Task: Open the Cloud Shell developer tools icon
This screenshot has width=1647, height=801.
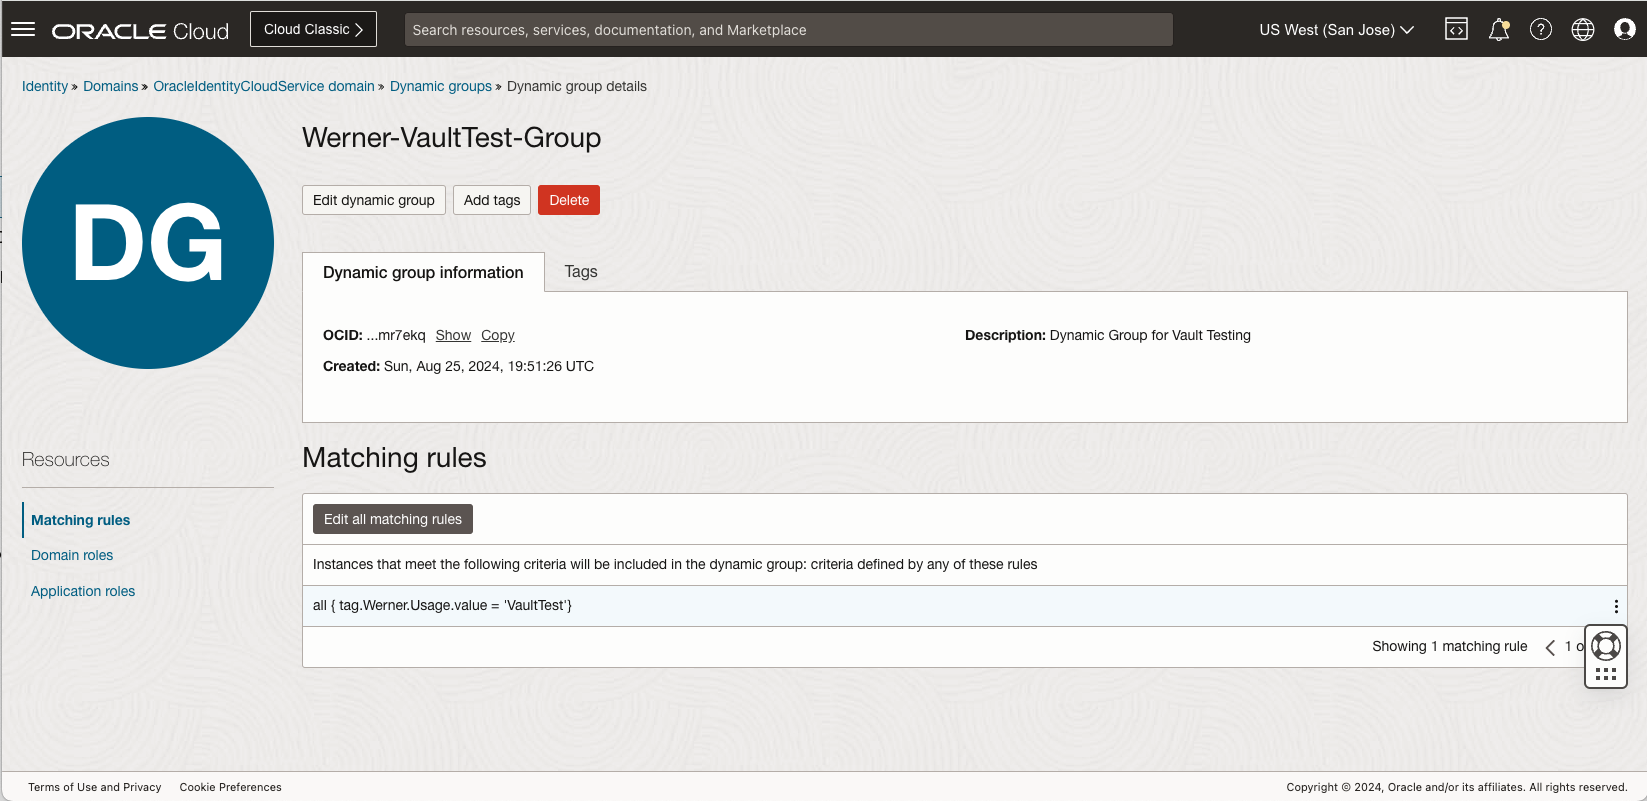Action: pos(1456,29)
